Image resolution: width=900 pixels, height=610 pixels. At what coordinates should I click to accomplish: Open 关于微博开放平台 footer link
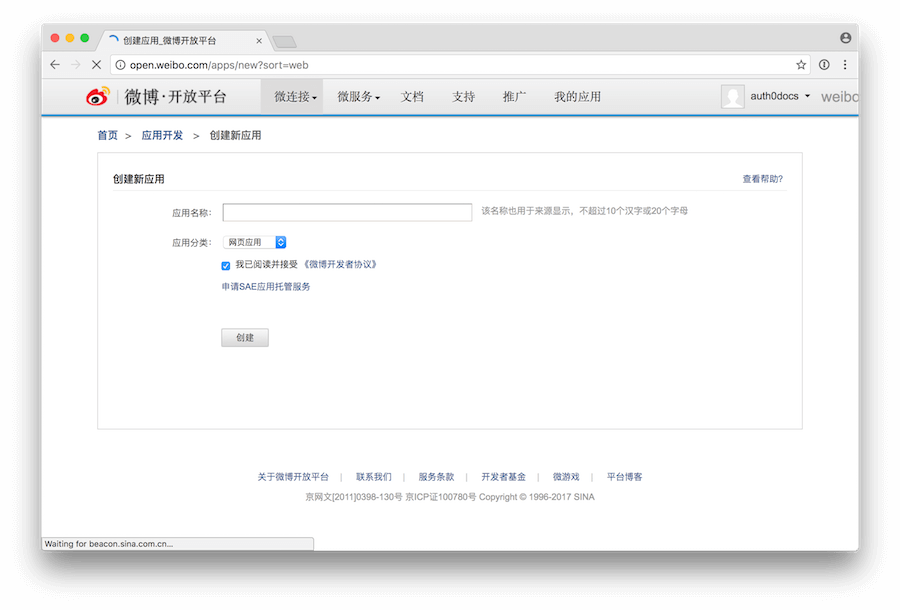[293, 477]
